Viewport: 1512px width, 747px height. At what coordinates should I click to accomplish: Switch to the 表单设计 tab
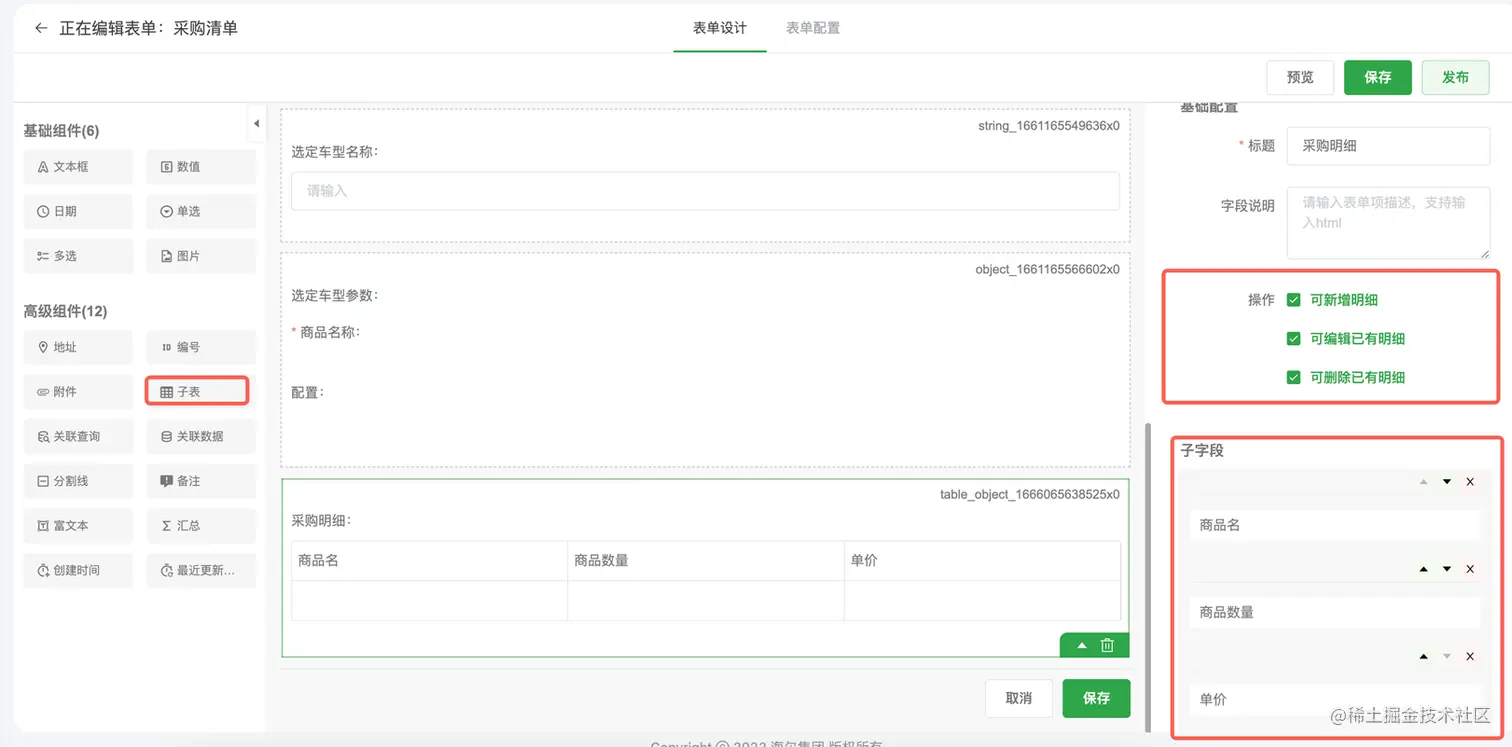tap(720, 28)
